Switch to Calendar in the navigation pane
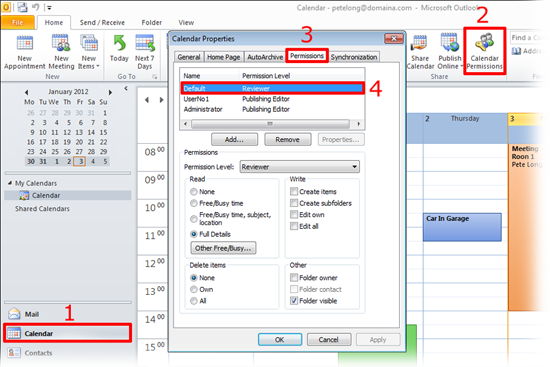The width and height of the screenshot is (550, 367). tap(68, 333)
